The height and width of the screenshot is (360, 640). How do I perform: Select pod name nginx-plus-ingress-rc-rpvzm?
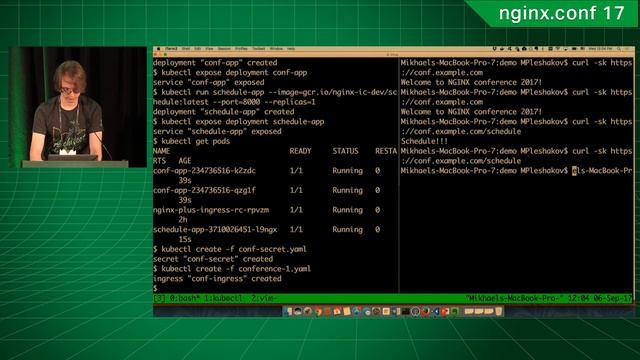click(x=211, y=209)
